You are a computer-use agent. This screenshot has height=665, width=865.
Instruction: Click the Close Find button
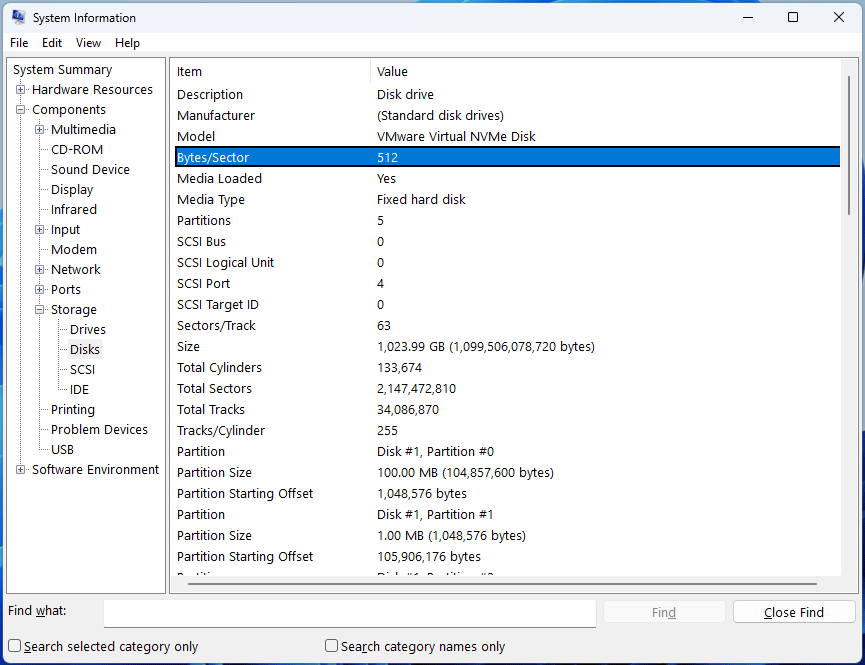tap(793, 611)
